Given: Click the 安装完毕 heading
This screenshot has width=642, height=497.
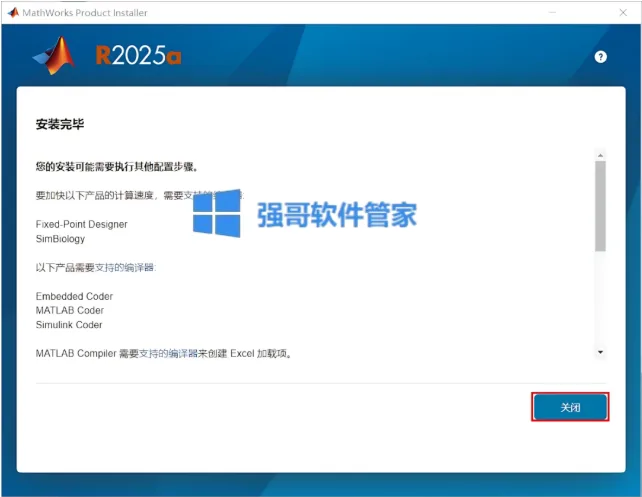Looking at the screenshot, I should pyautogui.click(x=60, y=124).
